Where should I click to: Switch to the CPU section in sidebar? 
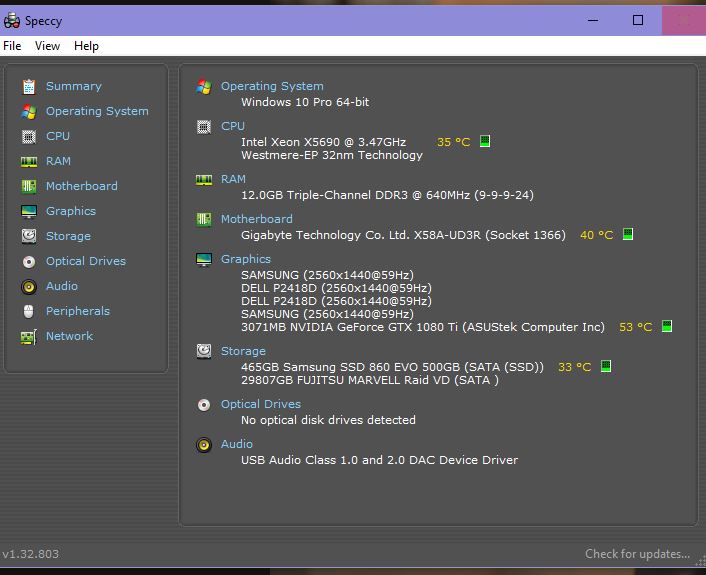tap(58, 136)
